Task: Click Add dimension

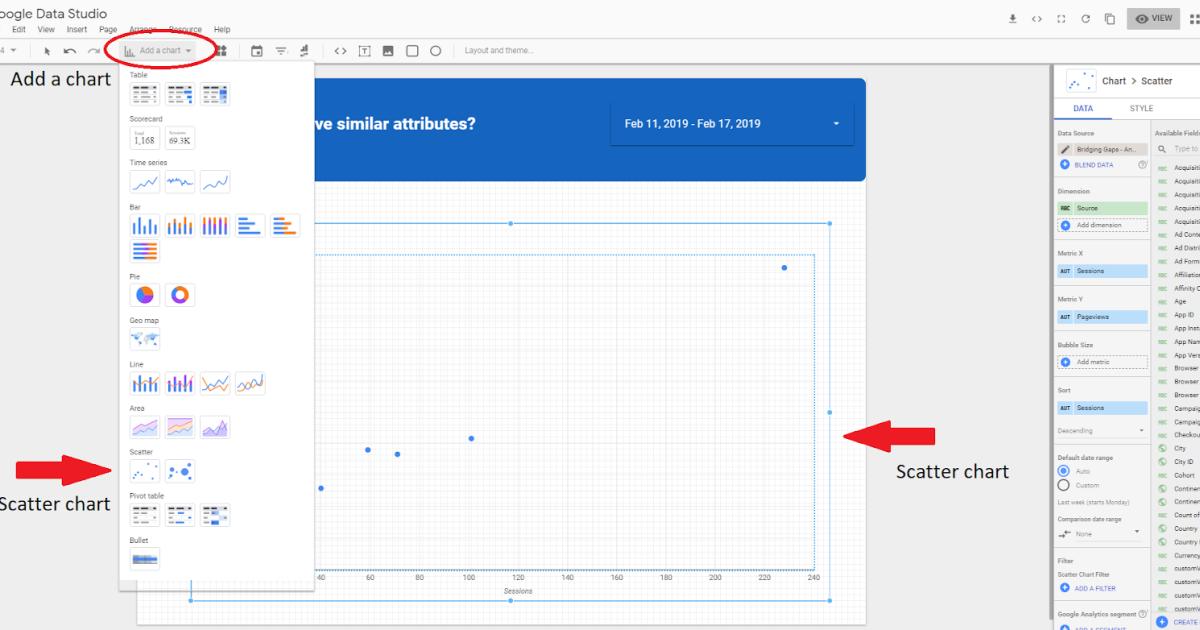Action: click(1102, 225)
